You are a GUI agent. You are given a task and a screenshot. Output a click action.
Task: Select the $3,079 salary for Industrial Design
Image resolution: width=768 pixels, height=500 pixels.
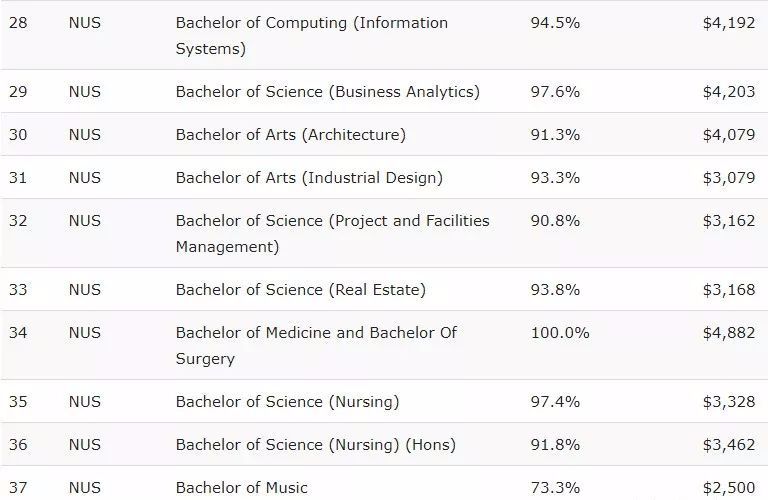tap(728, 178)
